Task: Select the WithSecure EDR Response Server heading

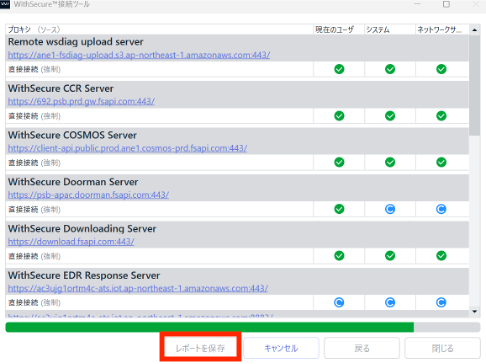Action: pos(84,275)
